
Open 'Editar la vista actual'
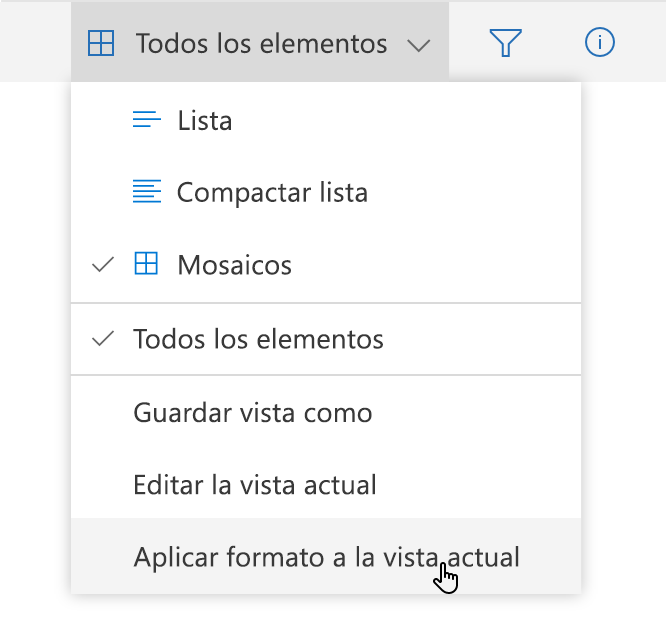click(x=254, y=485)
